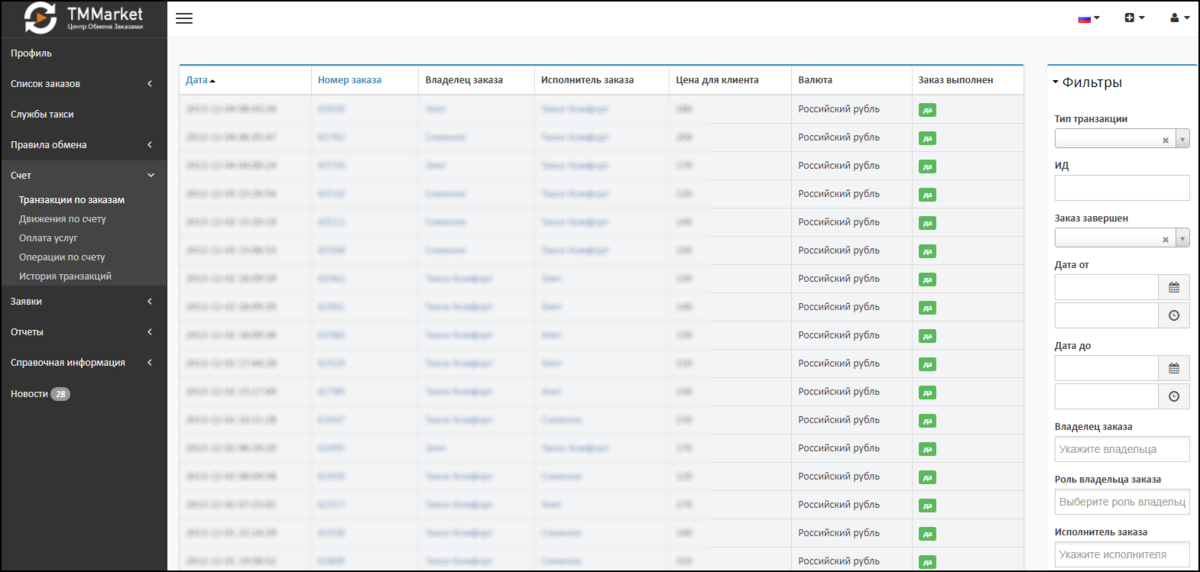The image size is (1200, 572).
Task: Open the user account icon menu
Action: (x=1179, y=18)
